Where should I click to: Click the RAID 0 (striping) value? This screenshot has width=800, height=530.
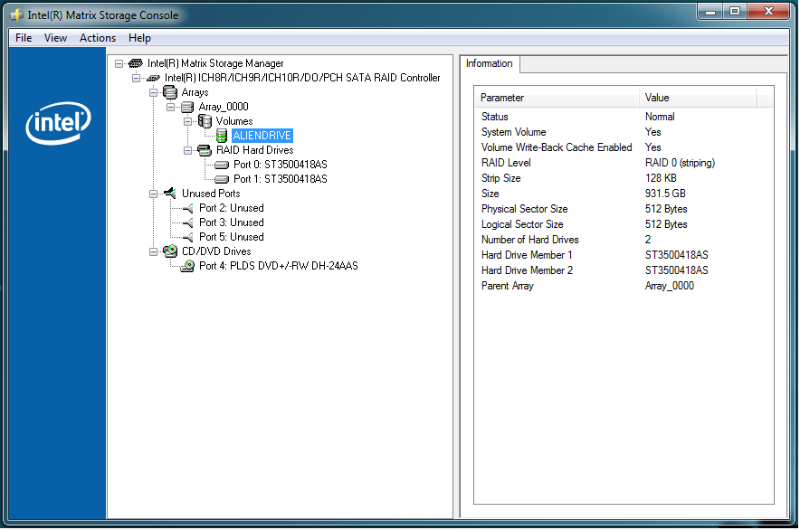[x=680, y=163]
